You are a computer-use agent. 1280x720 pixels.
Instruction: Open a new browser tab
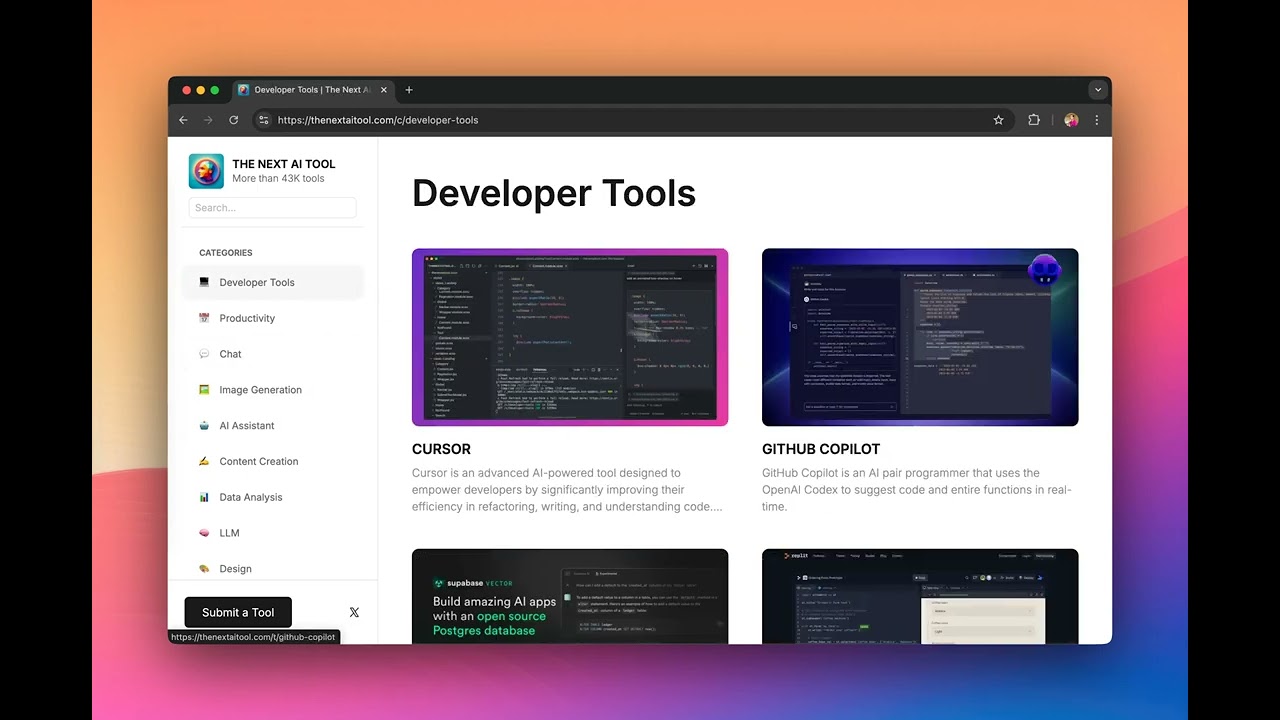408,90
